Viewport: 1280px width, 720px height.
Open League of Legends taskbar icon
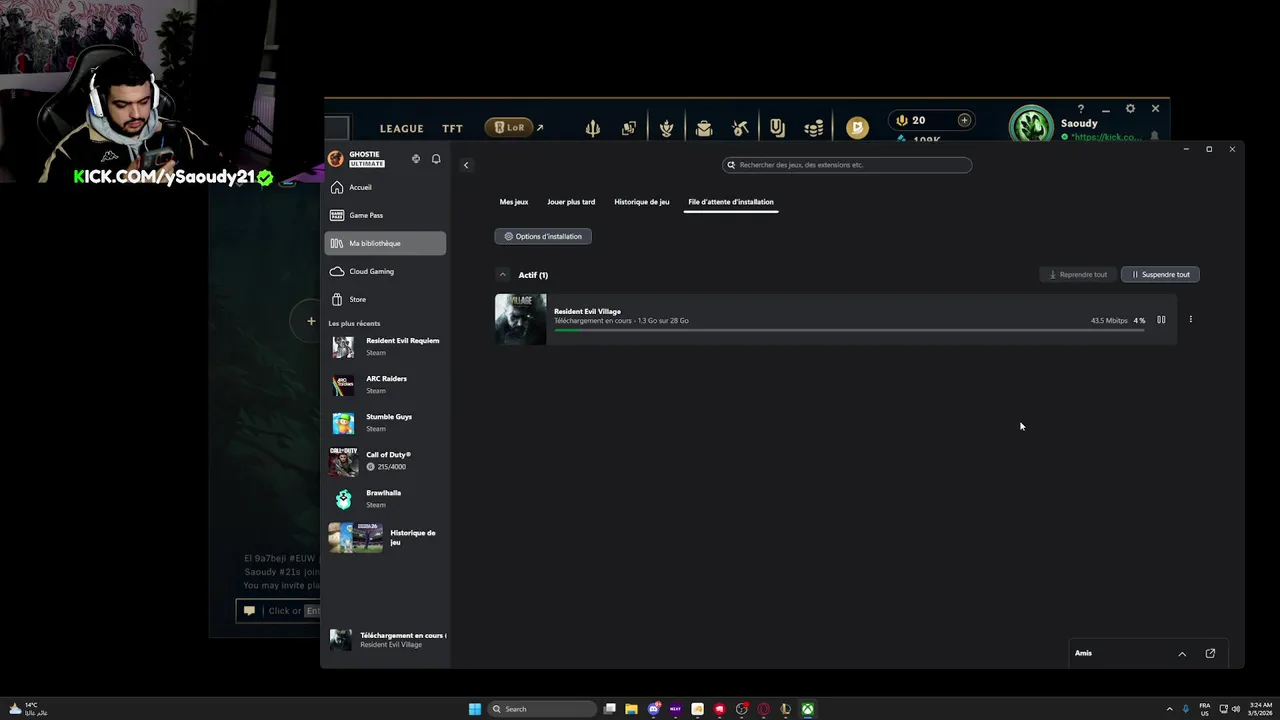(x=785, y=709)
